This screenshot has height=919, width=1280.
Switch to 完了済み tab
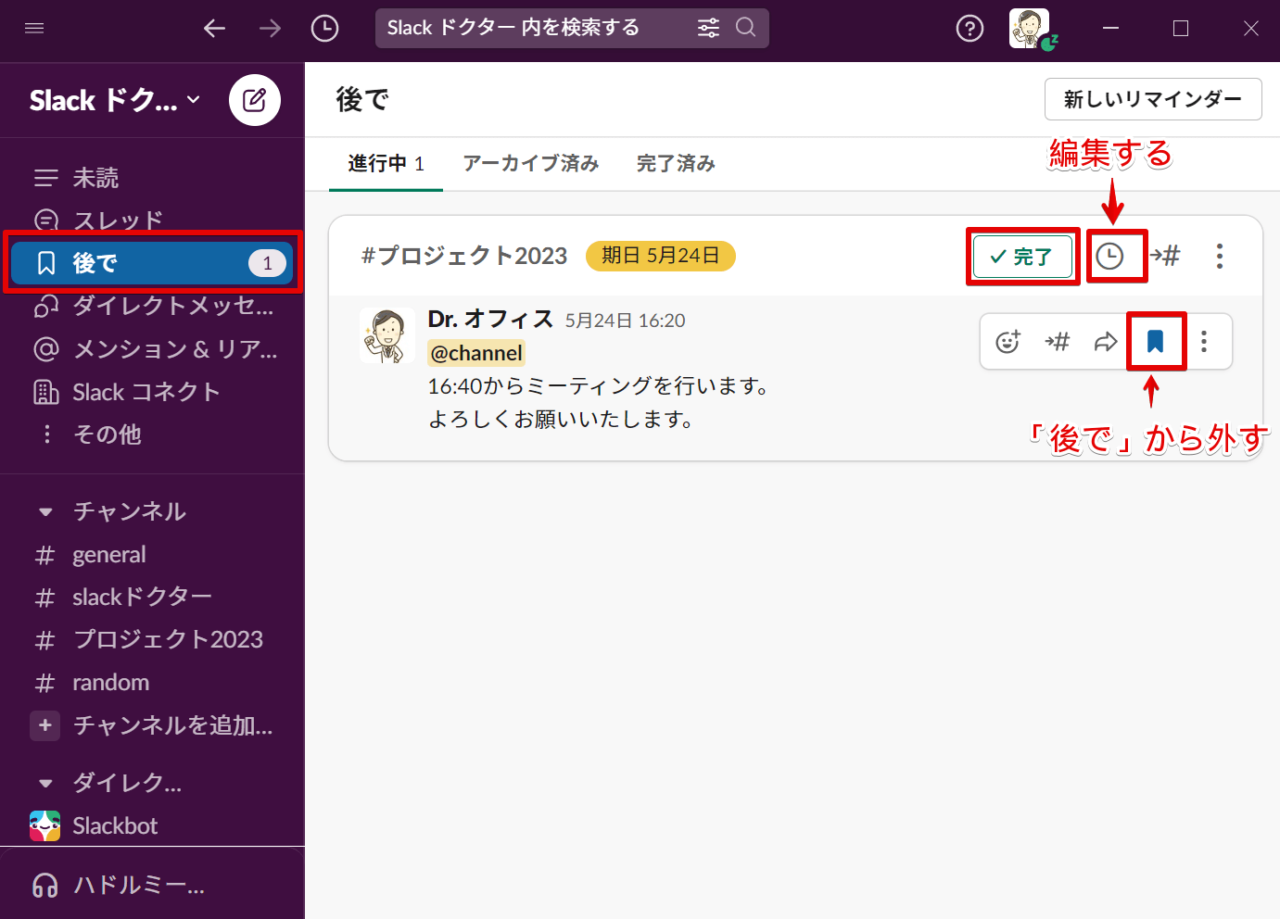[676, 163]
